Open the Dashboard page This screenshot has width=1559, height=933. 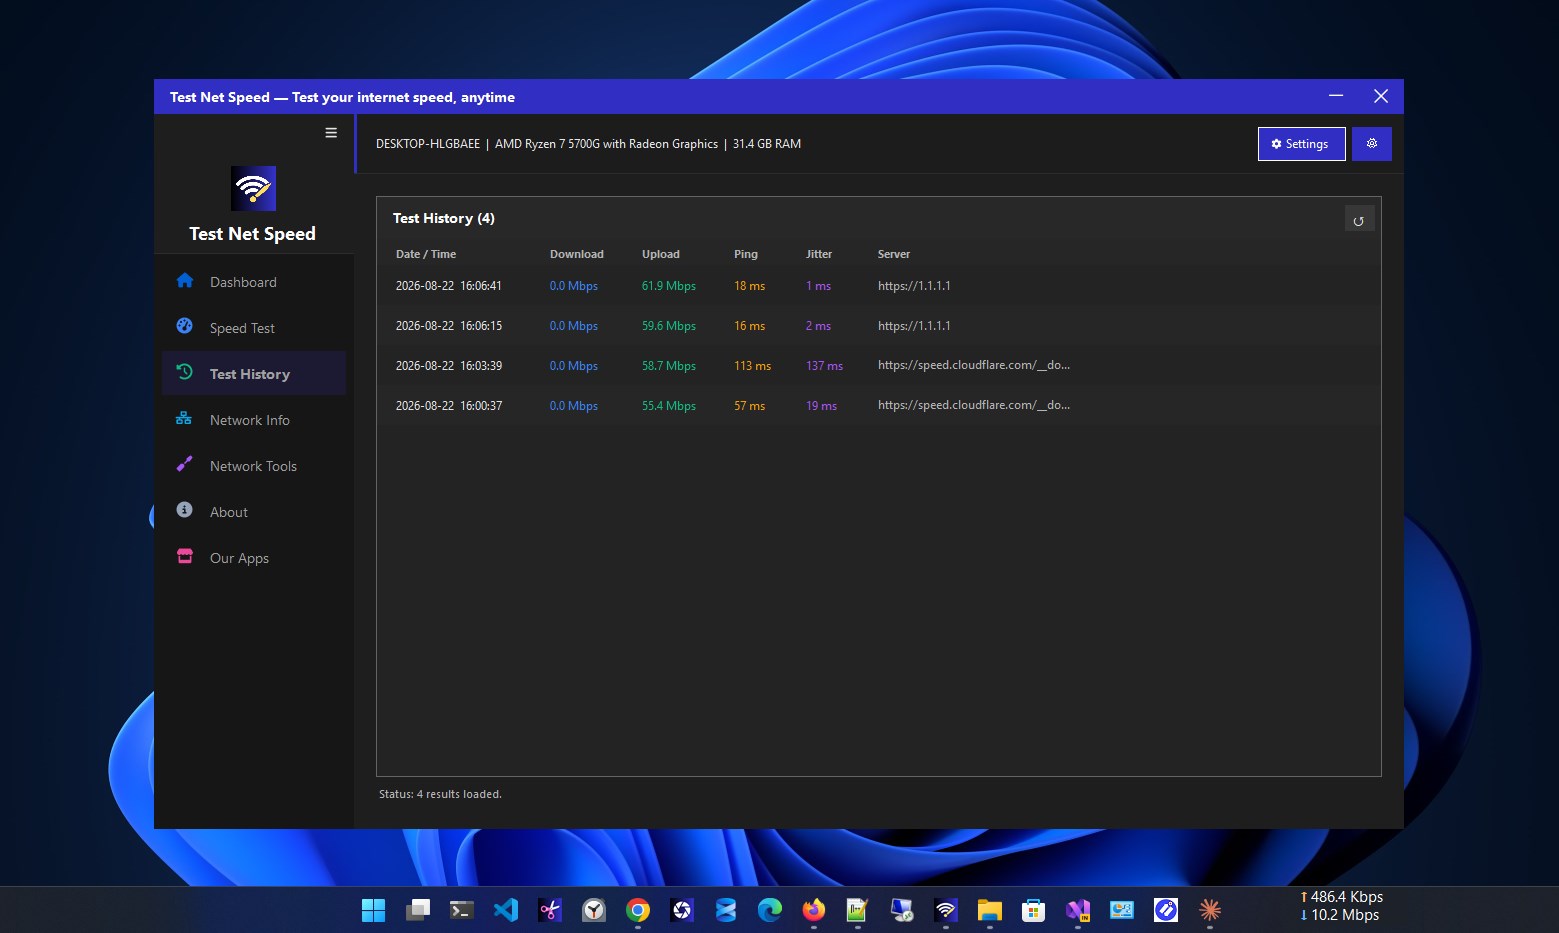click(254, 282)
